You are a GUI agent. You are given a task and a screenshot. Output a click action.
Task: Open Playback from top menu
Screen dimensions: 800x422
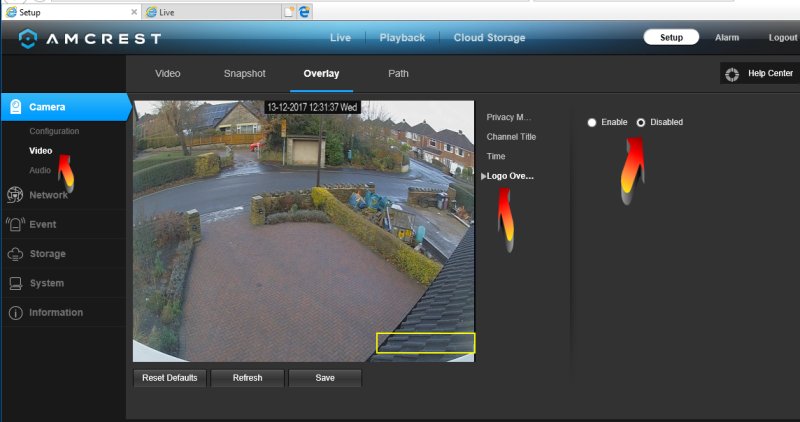[402, 38]
